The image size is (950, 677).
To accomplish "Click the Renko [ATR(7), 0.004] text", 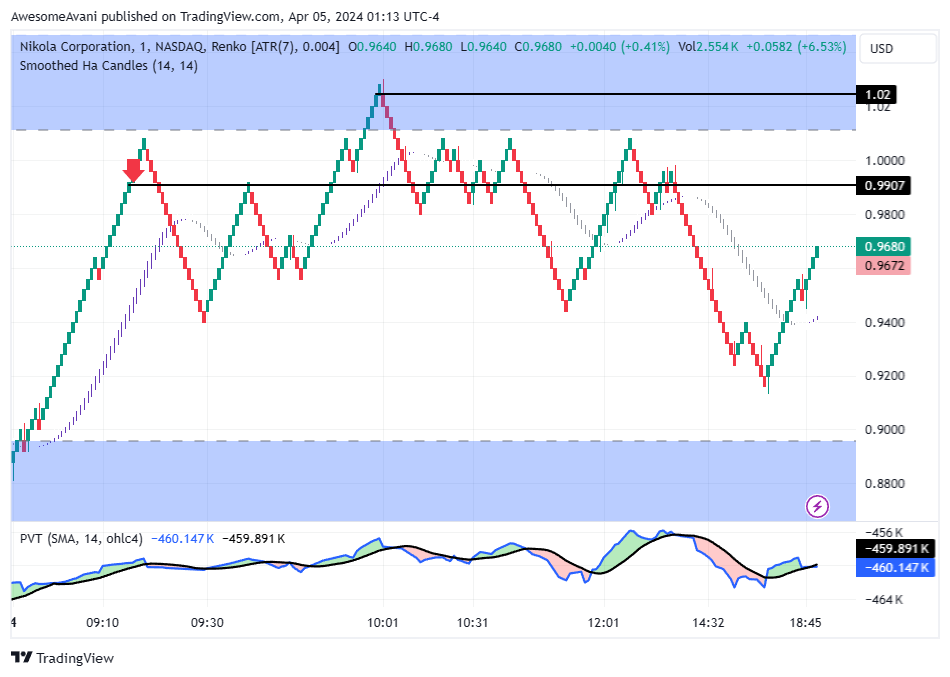I will point(275,47).
